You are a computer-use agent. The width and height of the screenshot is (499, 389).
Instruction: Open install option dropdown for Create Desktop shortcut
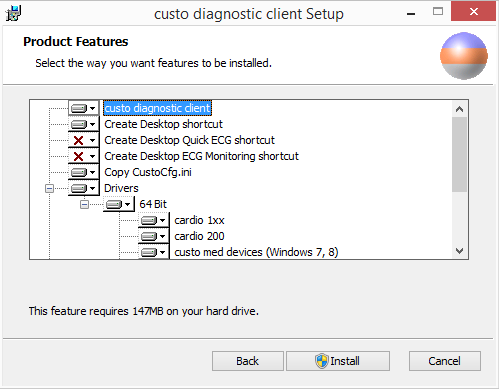[x=84, y=124]
